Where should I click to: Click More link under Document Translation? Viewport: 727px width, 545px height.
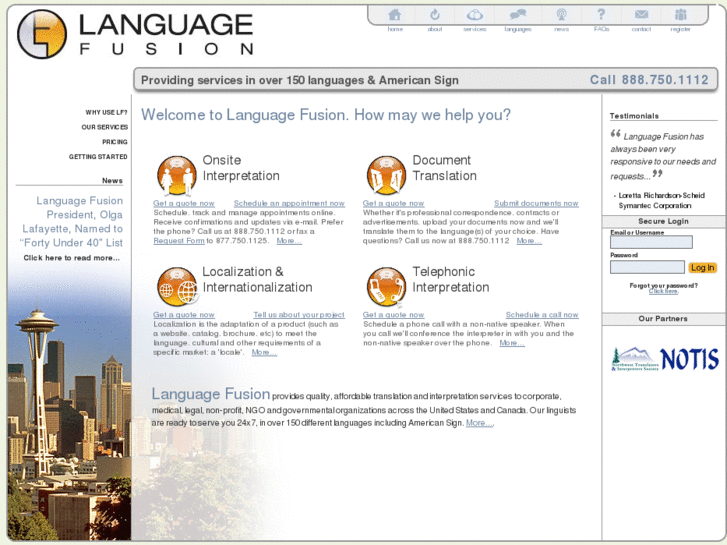click(x=529, y=241)
